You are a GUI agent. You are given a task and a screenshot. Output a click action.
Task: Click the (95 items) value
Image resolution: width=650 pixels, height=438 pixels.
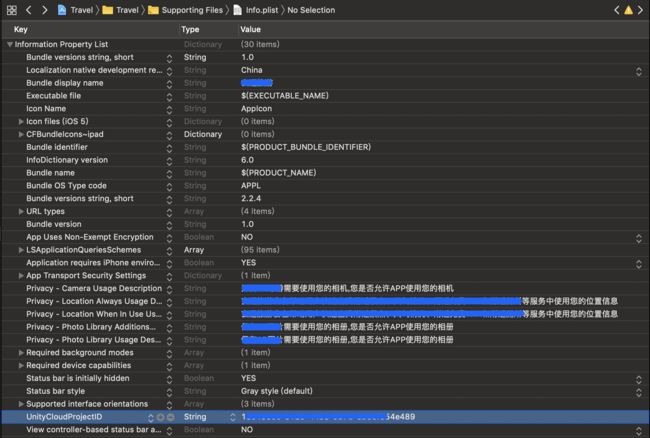pos(260,250)
